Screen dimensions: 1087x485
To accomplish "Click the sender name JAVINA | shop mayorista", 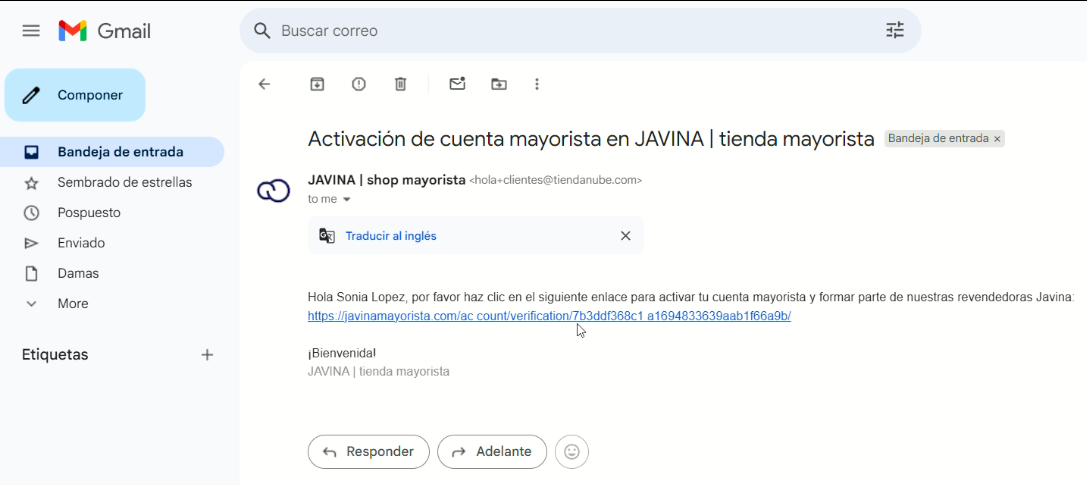I will [x=386, y=180].
